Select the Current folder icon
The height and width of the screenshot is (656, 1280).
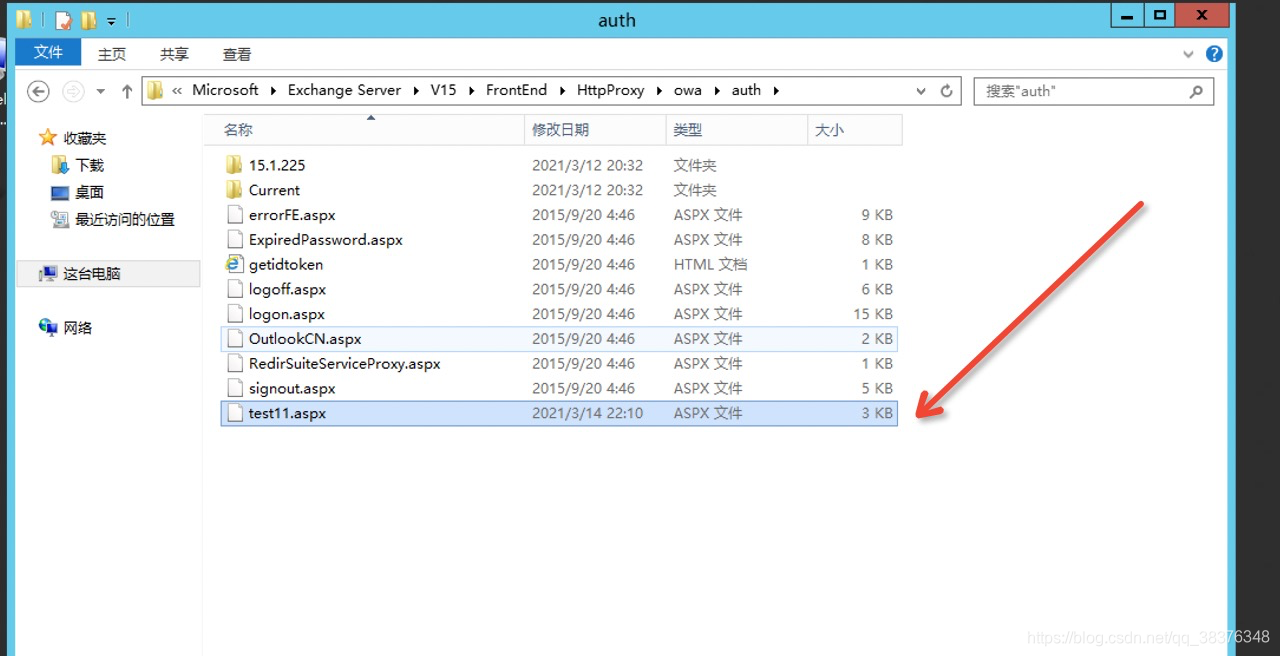[234, 190]
